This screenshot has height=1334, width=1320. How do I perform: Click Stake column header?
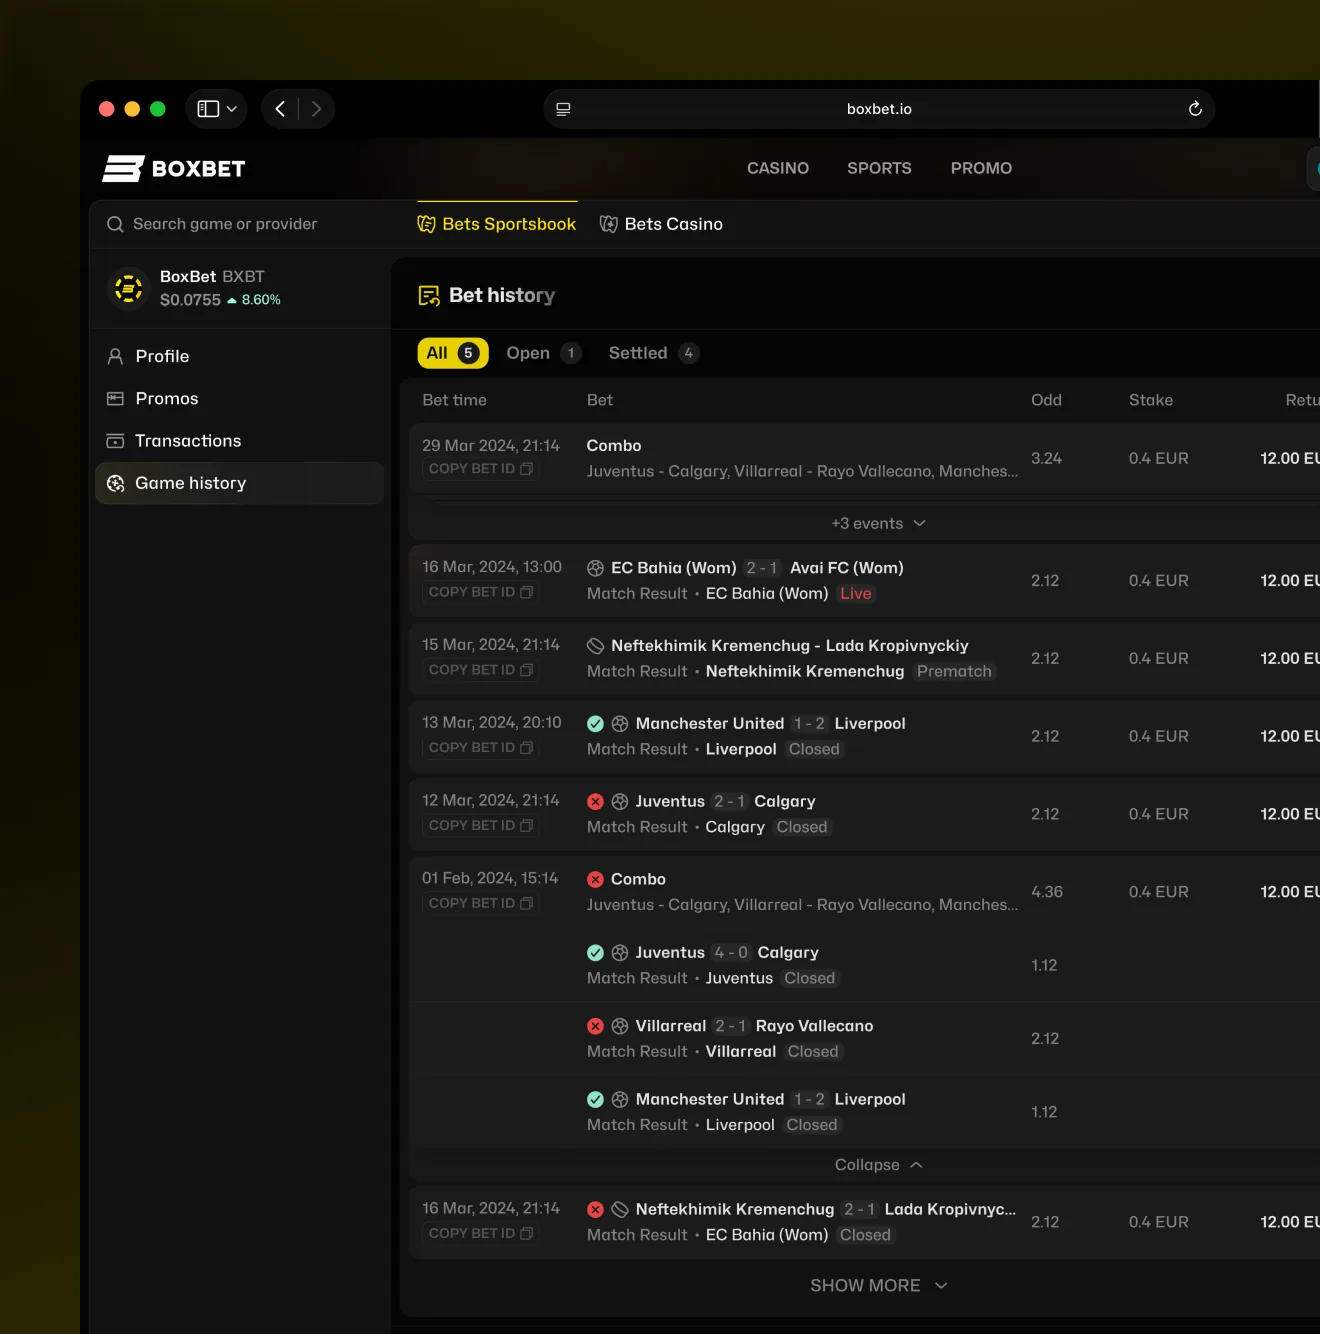tap(1151, 400)
